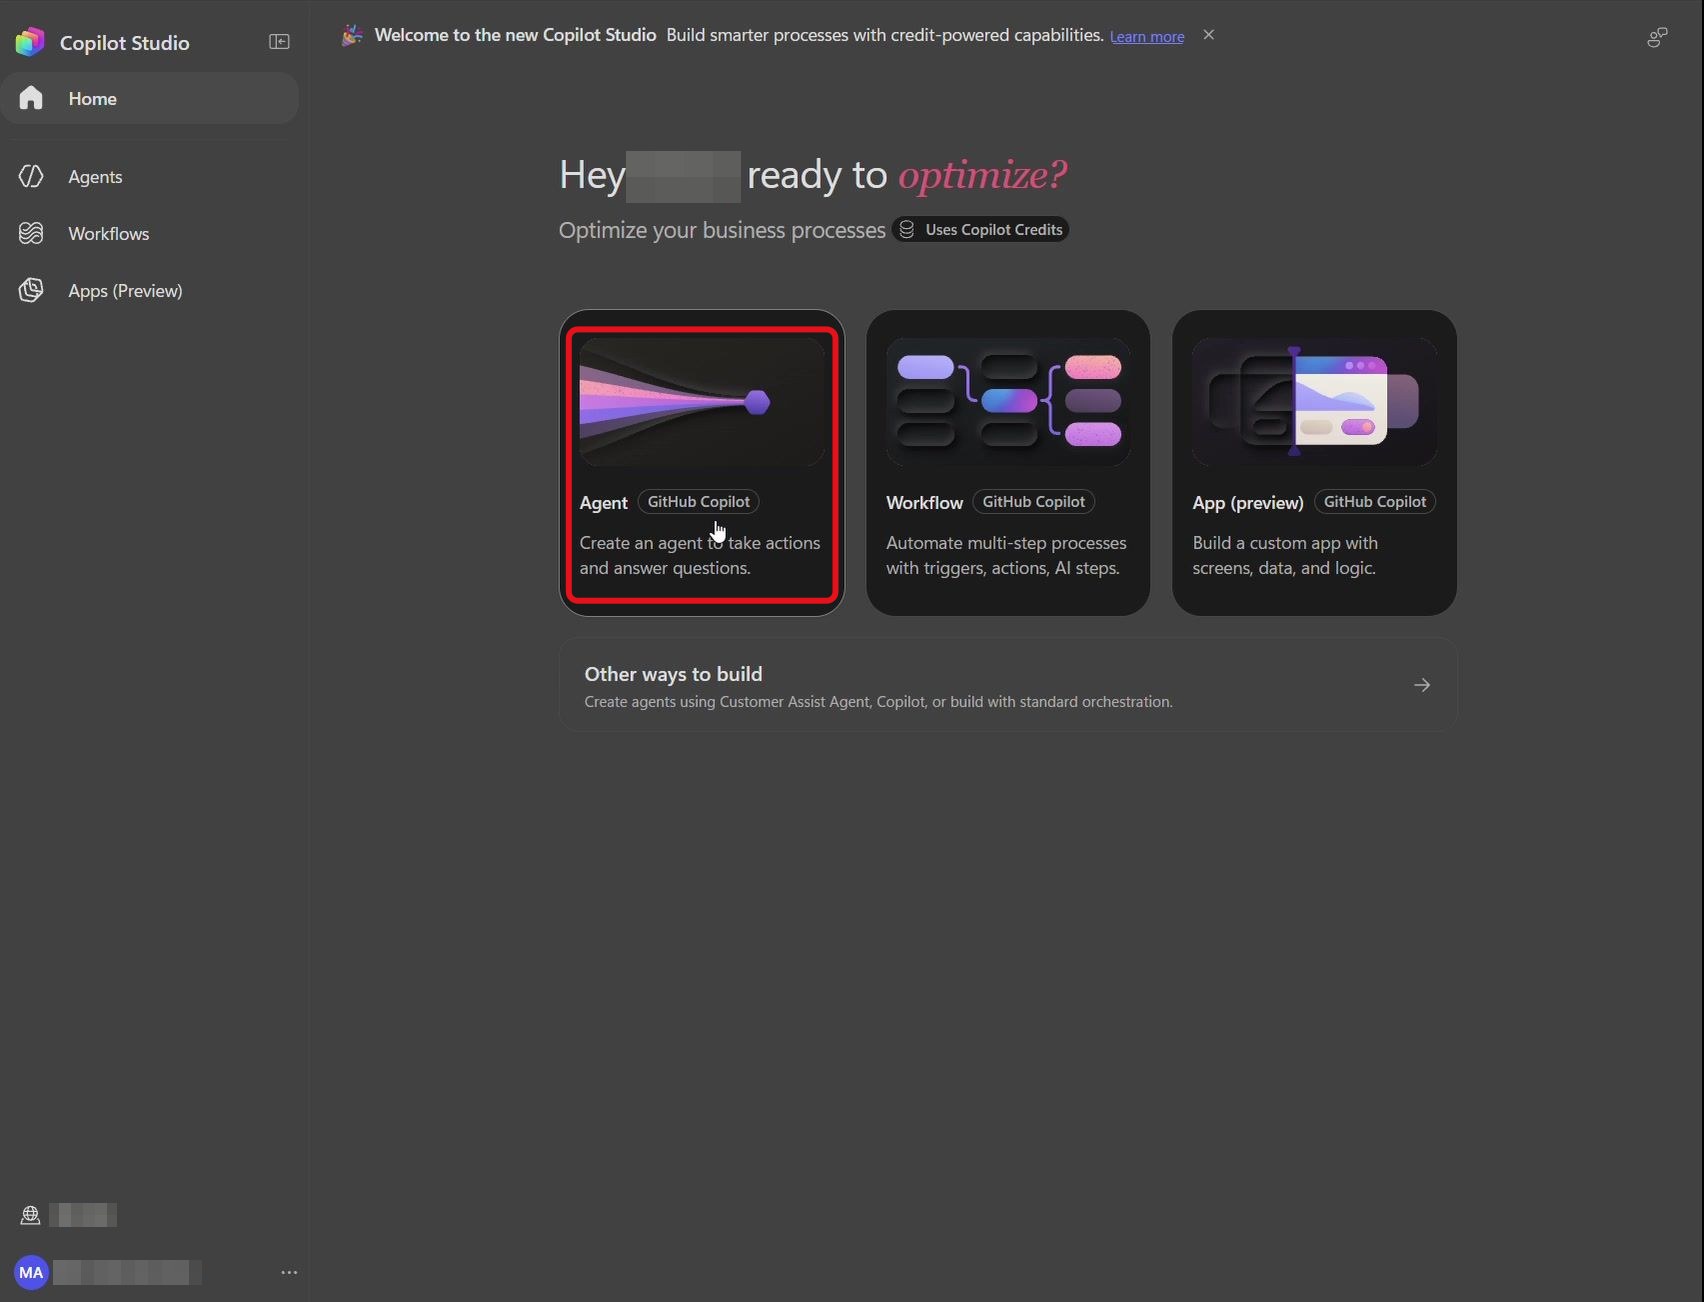Follow the Learn more link in banner
1704x1302 pixels.
pyautogui.click(x=1147, y=36)
